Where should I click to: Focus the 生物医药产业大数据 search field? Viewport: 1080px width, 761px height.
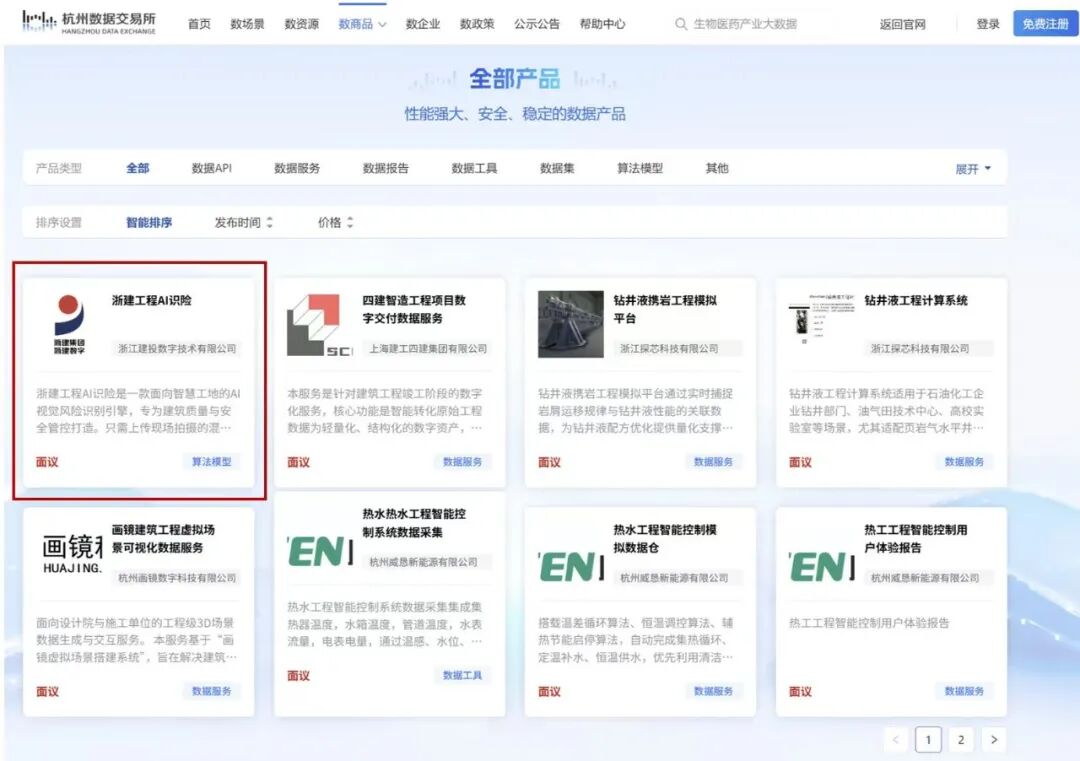[x=745, y=24]
